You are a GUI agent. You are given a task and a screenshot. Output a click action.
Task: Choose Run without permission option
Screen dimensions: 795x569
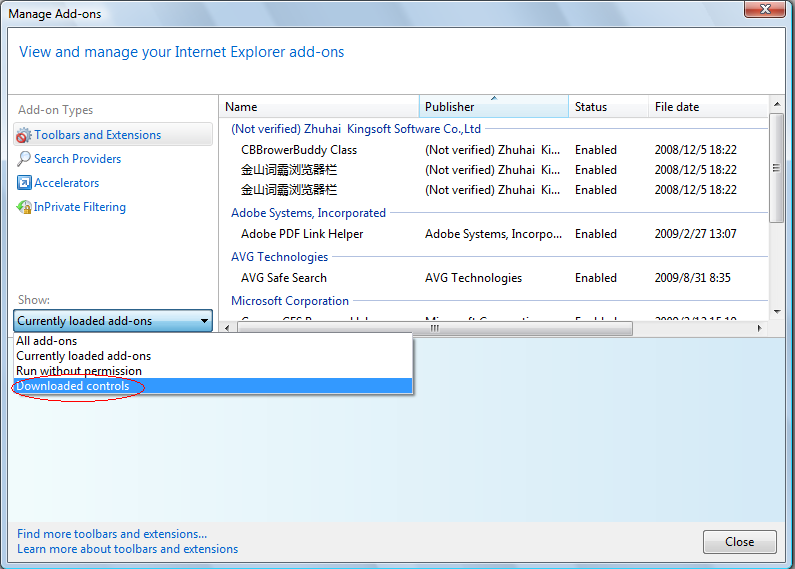click(213, 371)
